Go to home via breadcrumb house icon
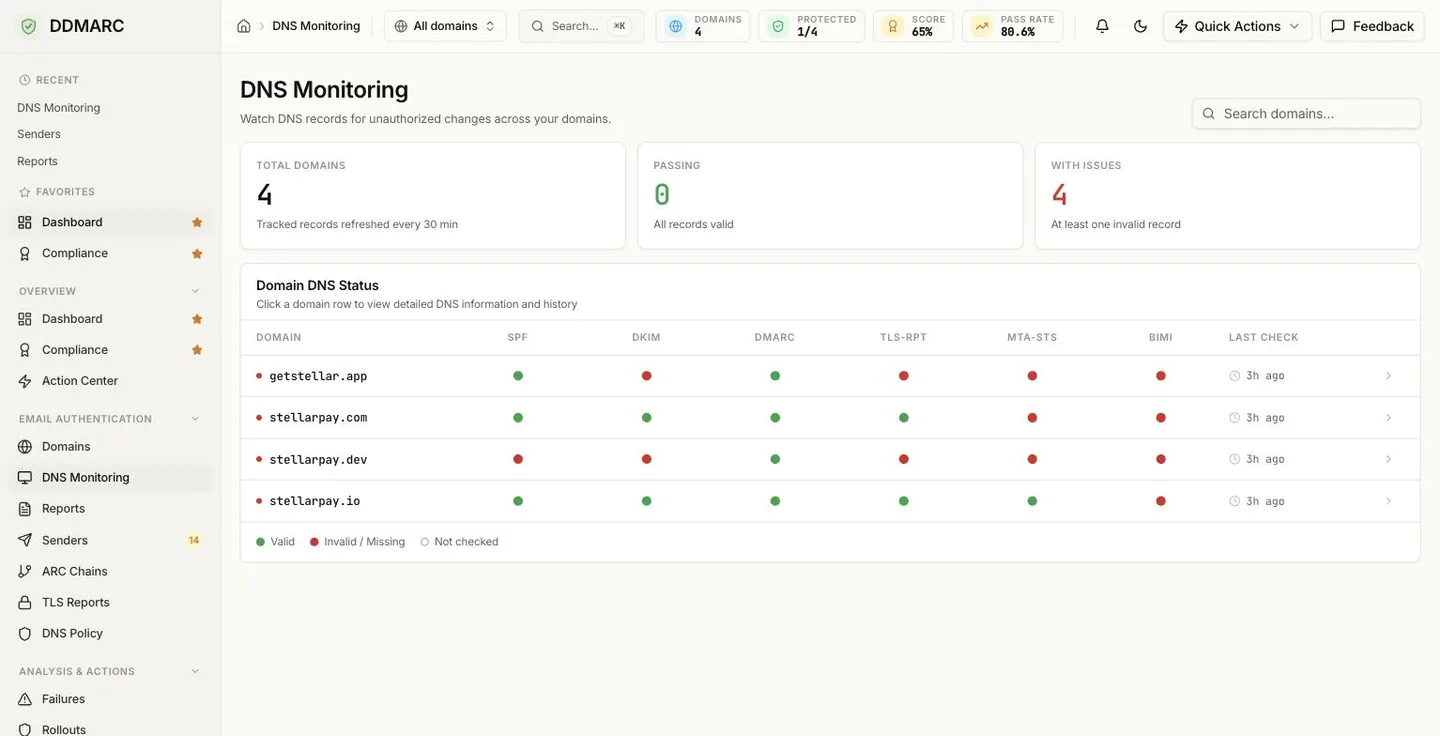Image resolution: width=1440 pixels, height=736 pixels. pyautogui.click(x=244, y=26)
